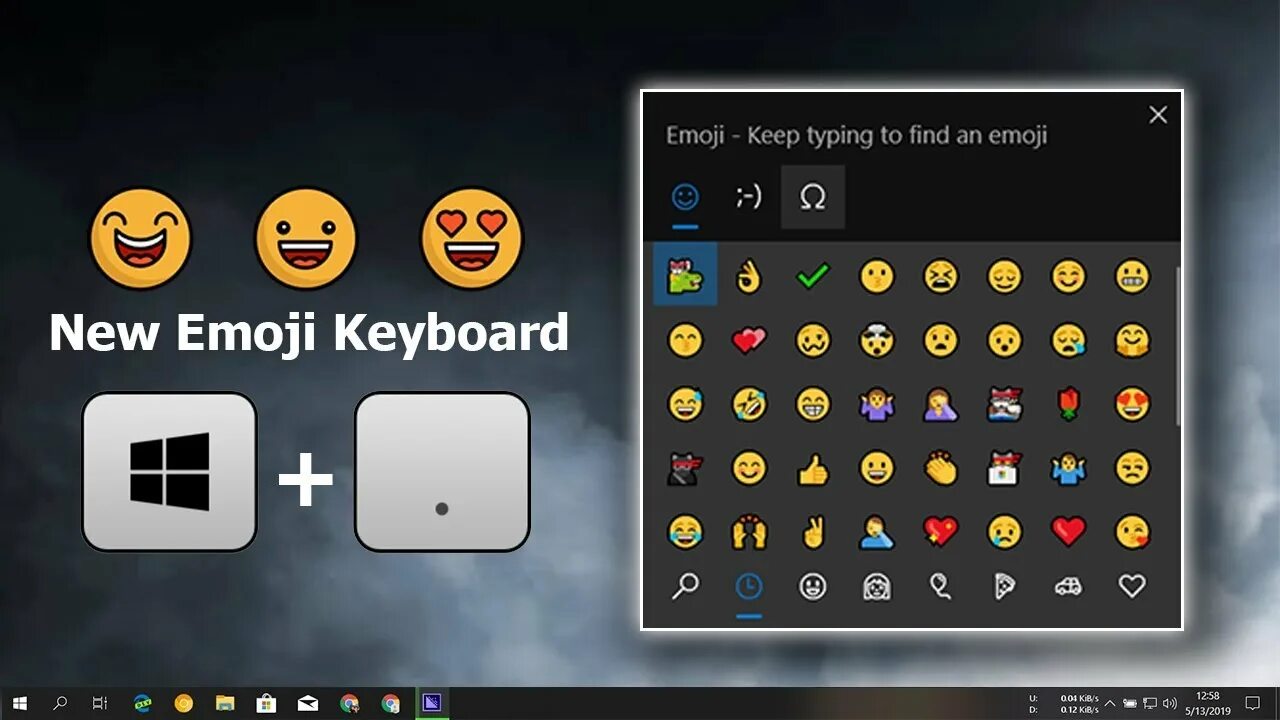Choose the face blowing a kiss emoji

click(1132, 532)
